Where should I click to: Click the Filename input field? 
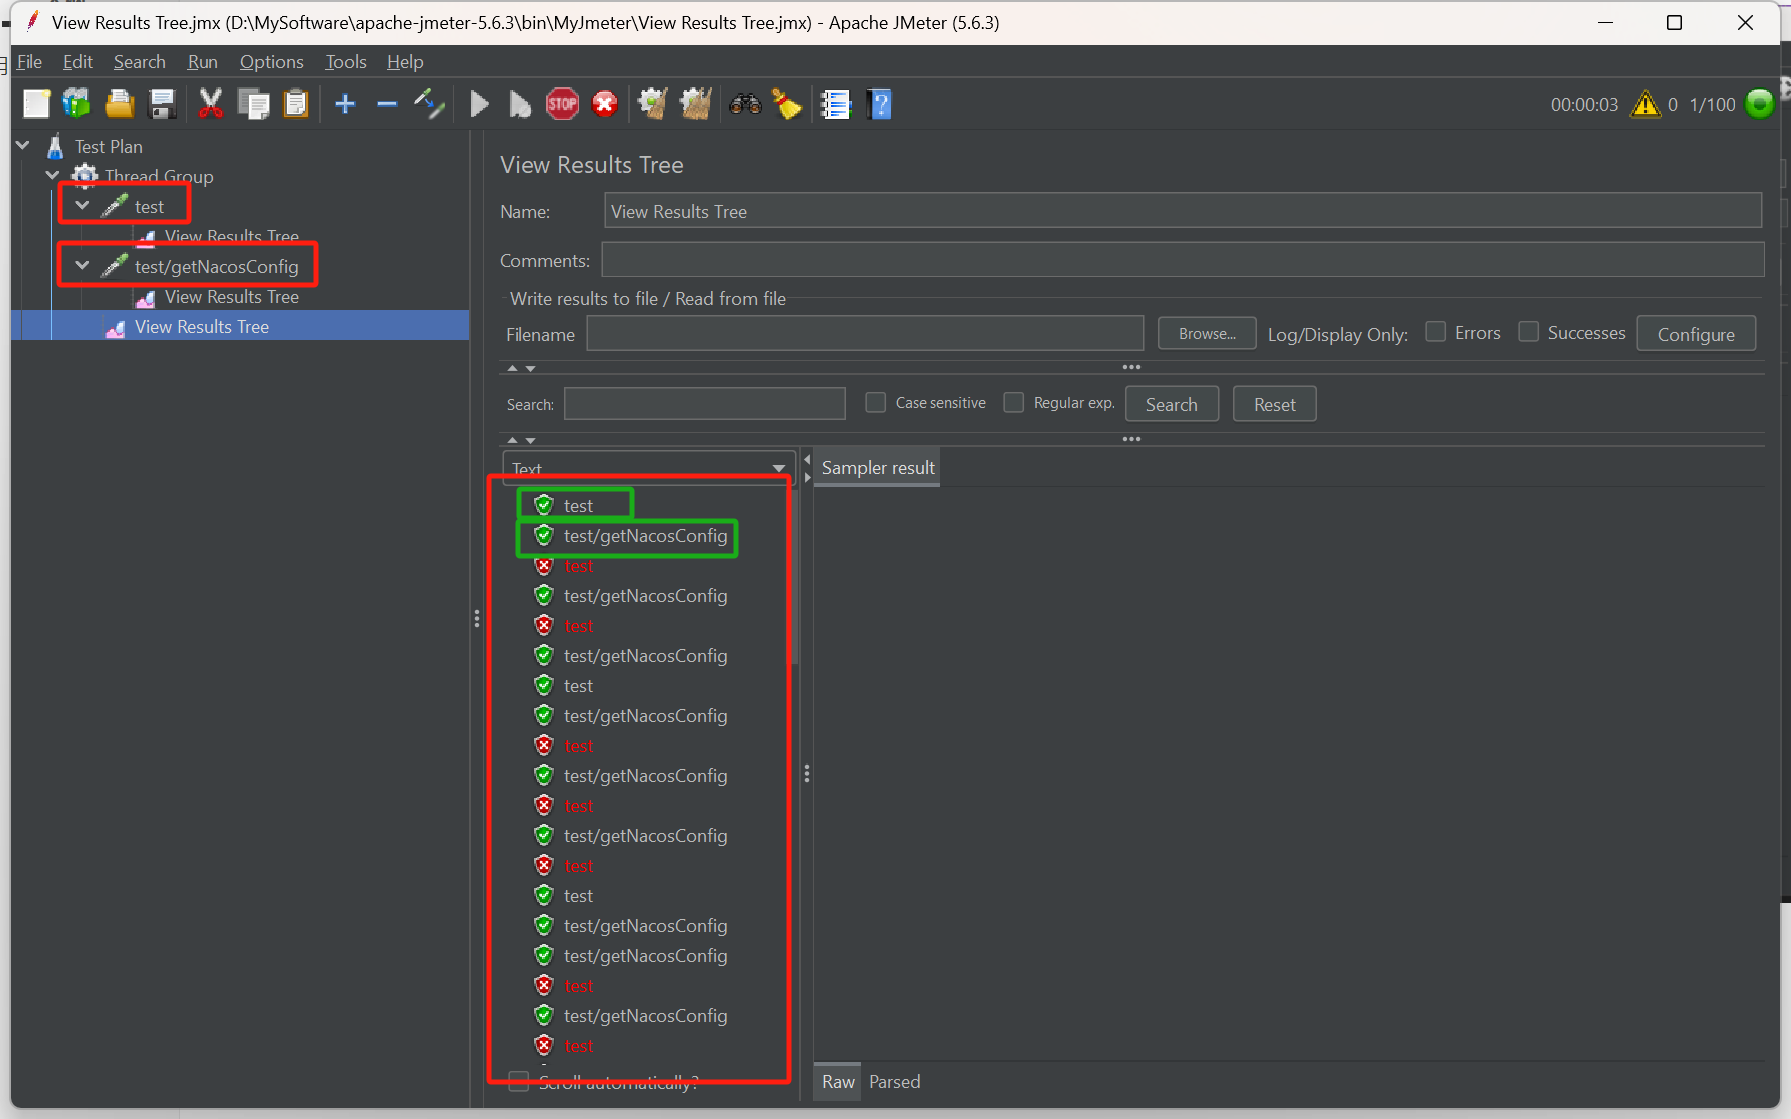click(865, 333)
